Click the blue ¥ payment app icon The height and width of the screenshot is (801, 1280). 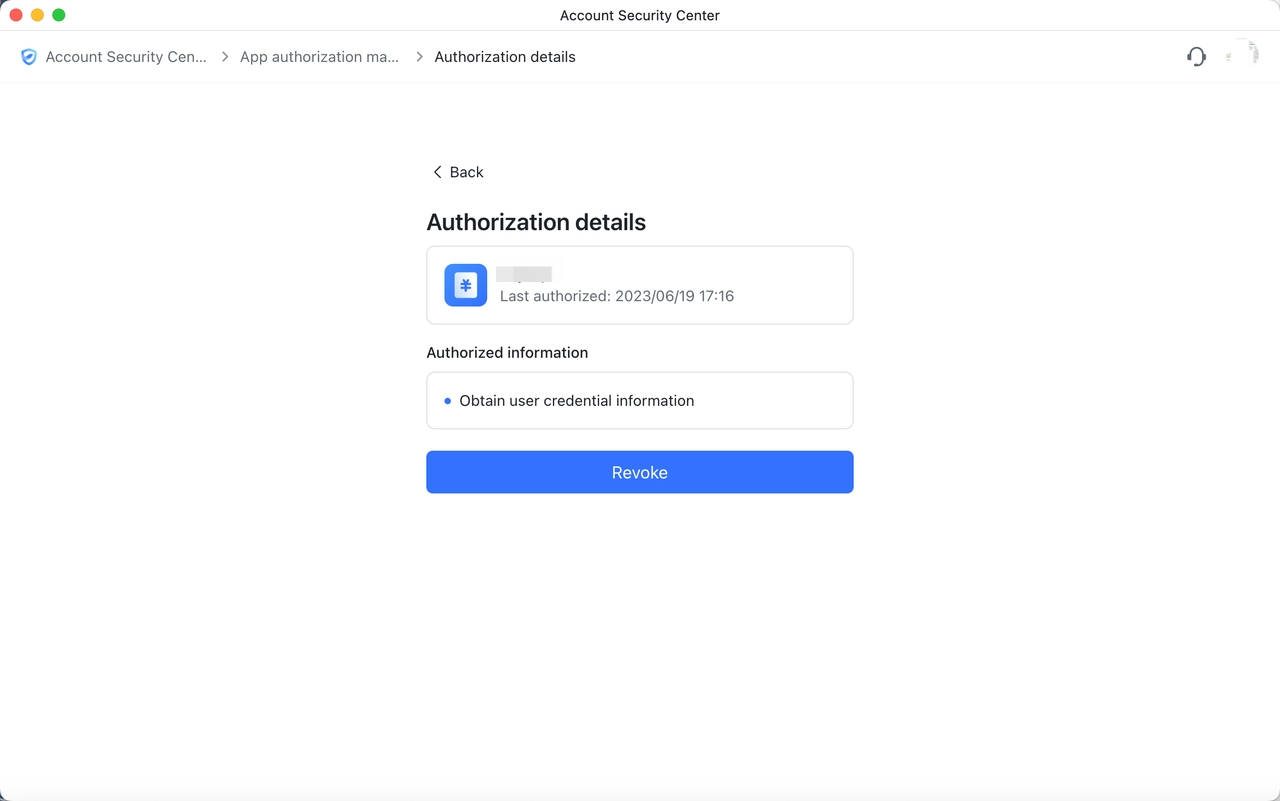[465, 285]
